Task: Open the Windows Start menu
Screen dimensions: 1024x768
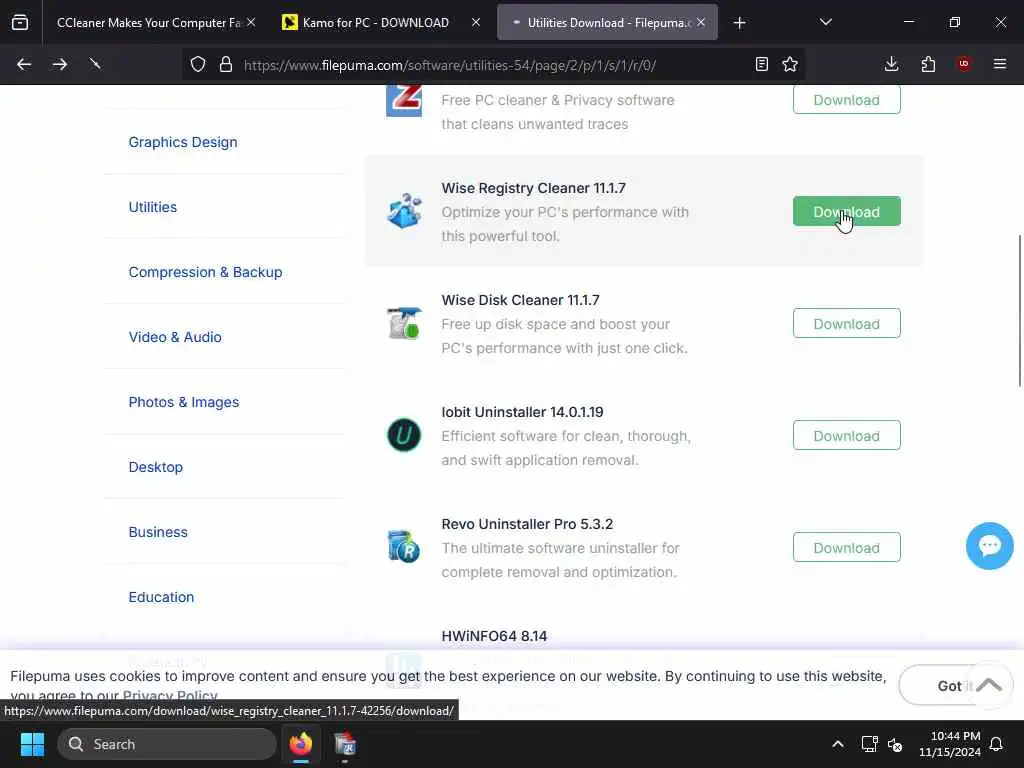Action: [32, 744]
